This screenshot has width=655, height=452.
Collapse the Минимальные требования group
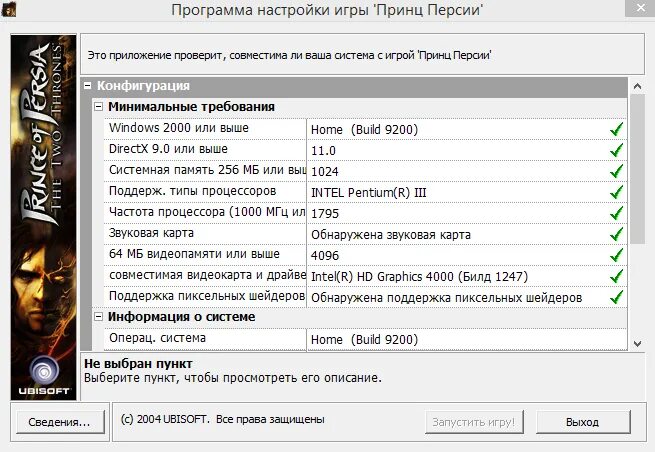click(x=98, y=107)
